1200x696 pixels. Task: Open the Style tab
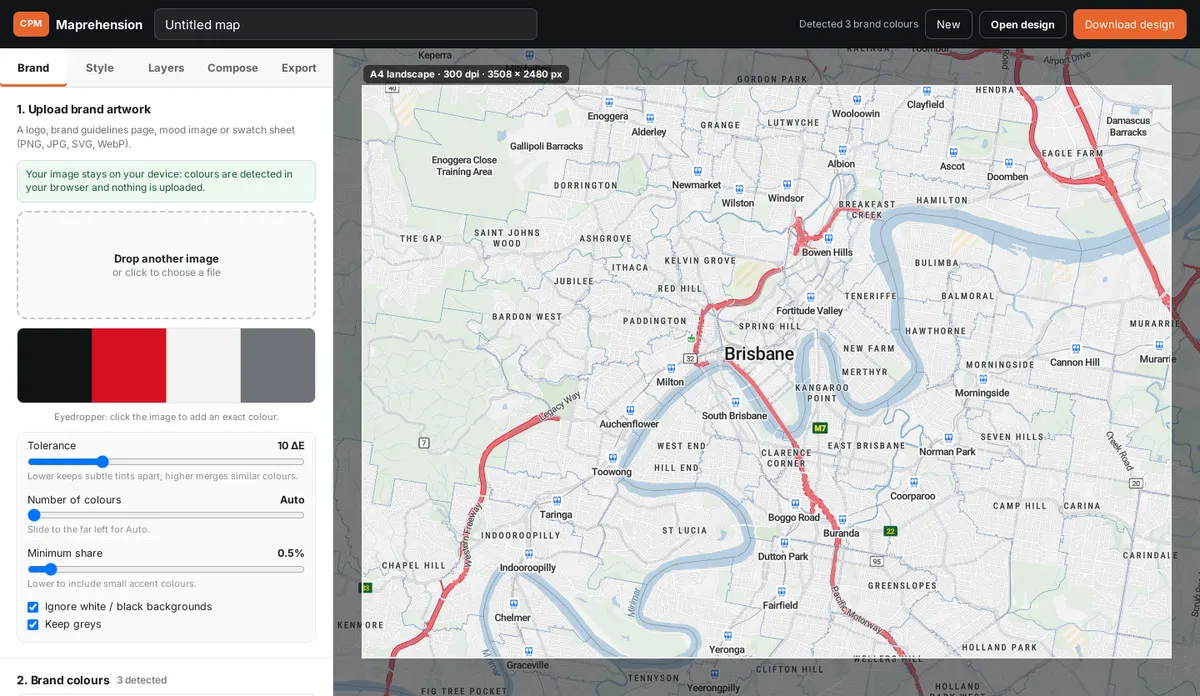tap(100, 68)
